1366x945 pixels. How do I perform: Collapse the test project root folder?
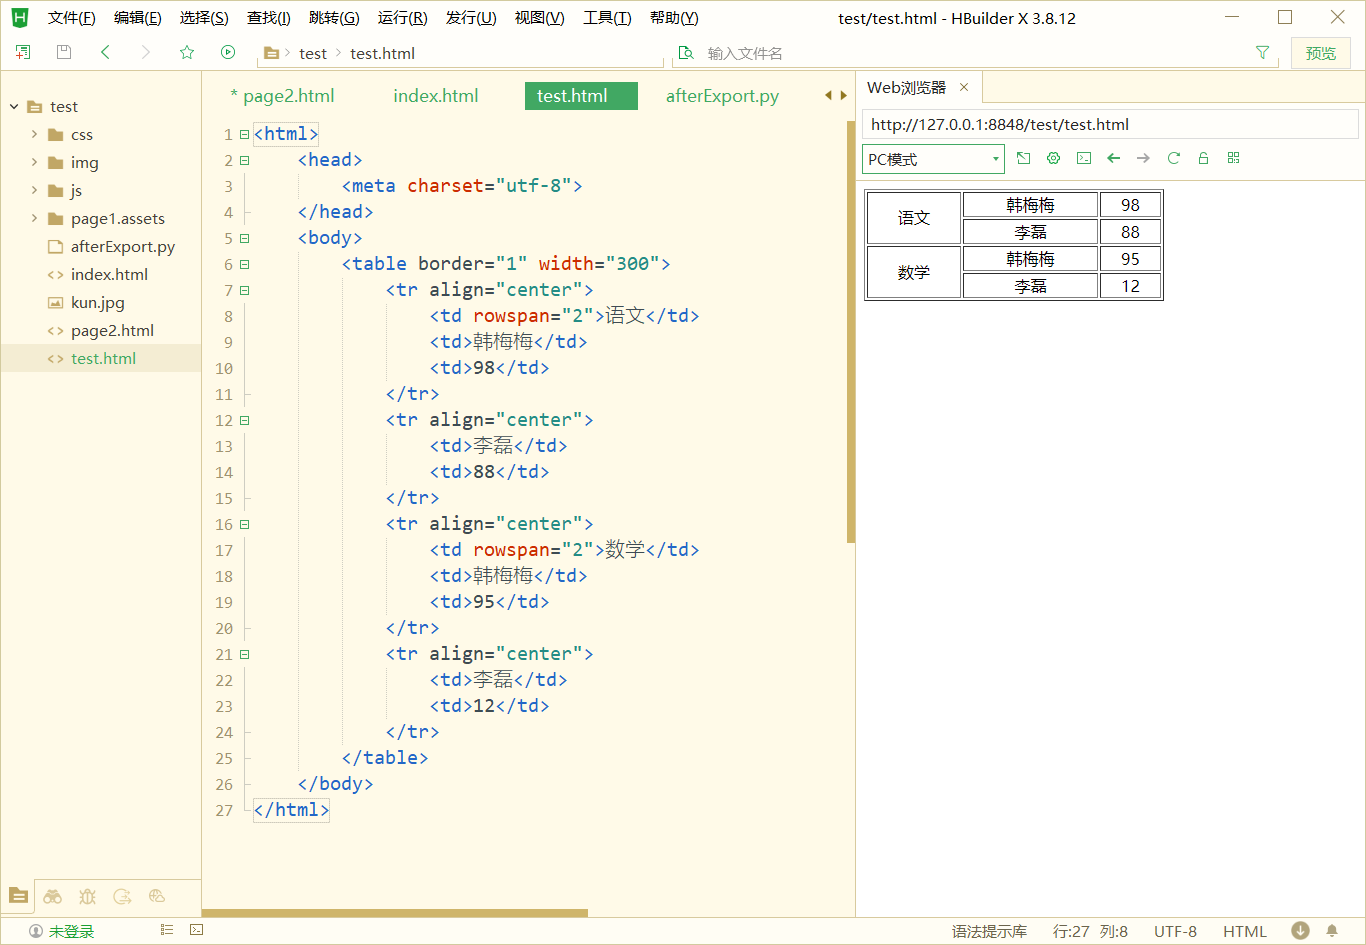(14, 106)
